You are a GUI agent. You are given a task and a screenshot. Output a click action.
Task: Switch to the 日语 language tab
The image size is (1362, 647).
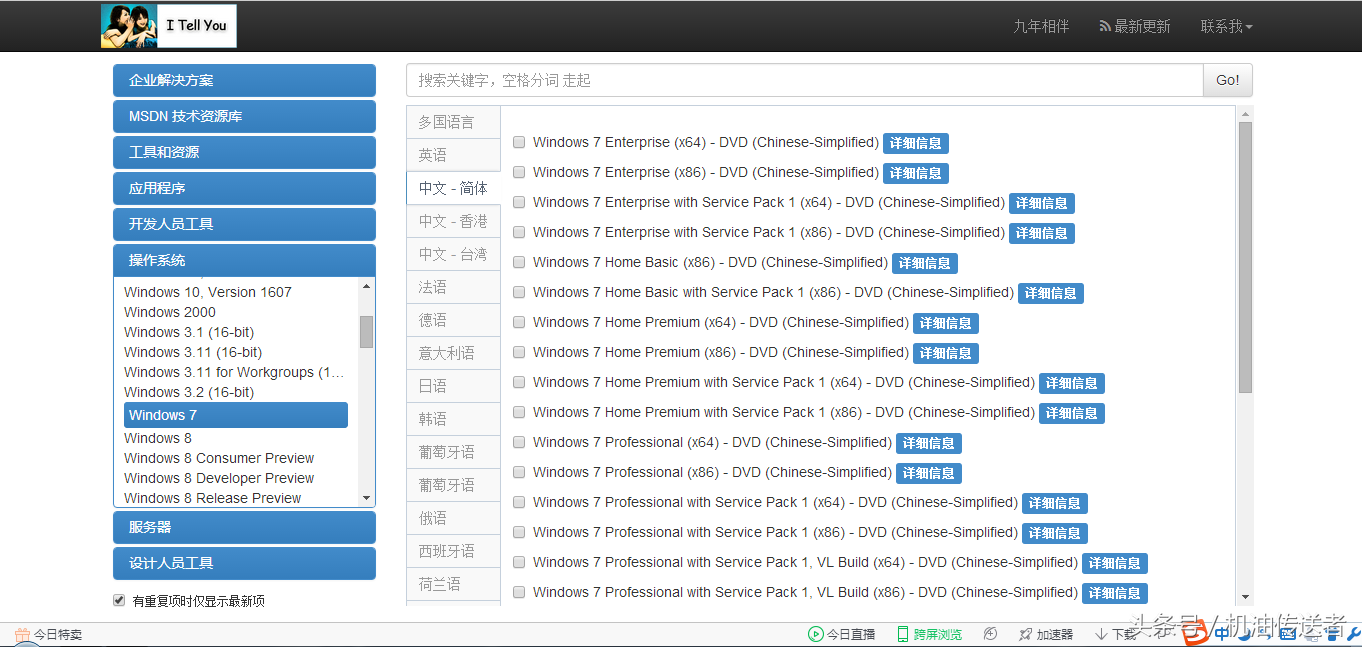(x=453, y=386)
